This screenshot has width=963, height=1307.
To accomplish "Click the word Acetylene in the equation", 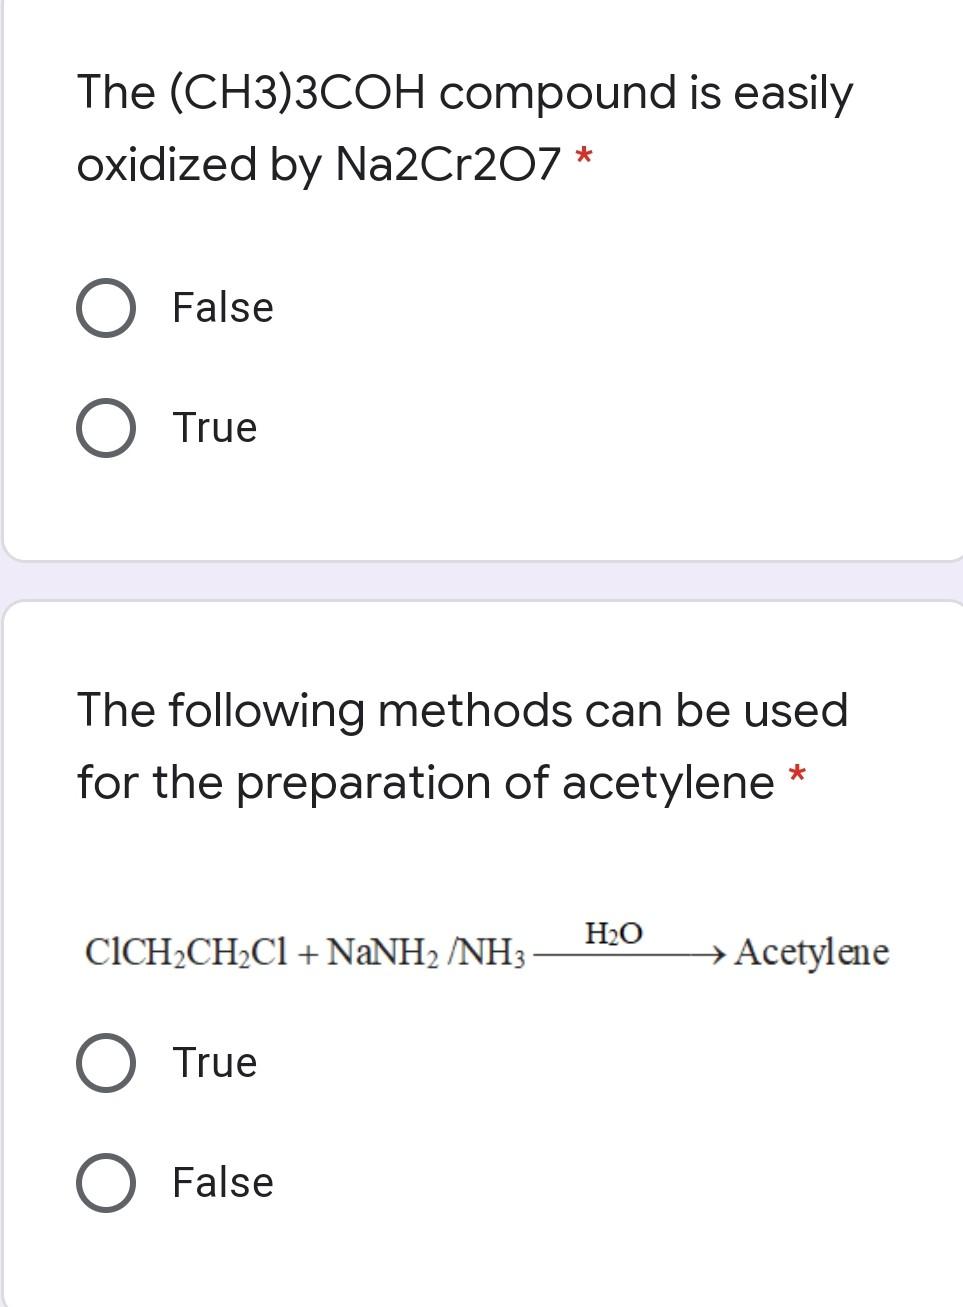I will [x=810, y=953].
